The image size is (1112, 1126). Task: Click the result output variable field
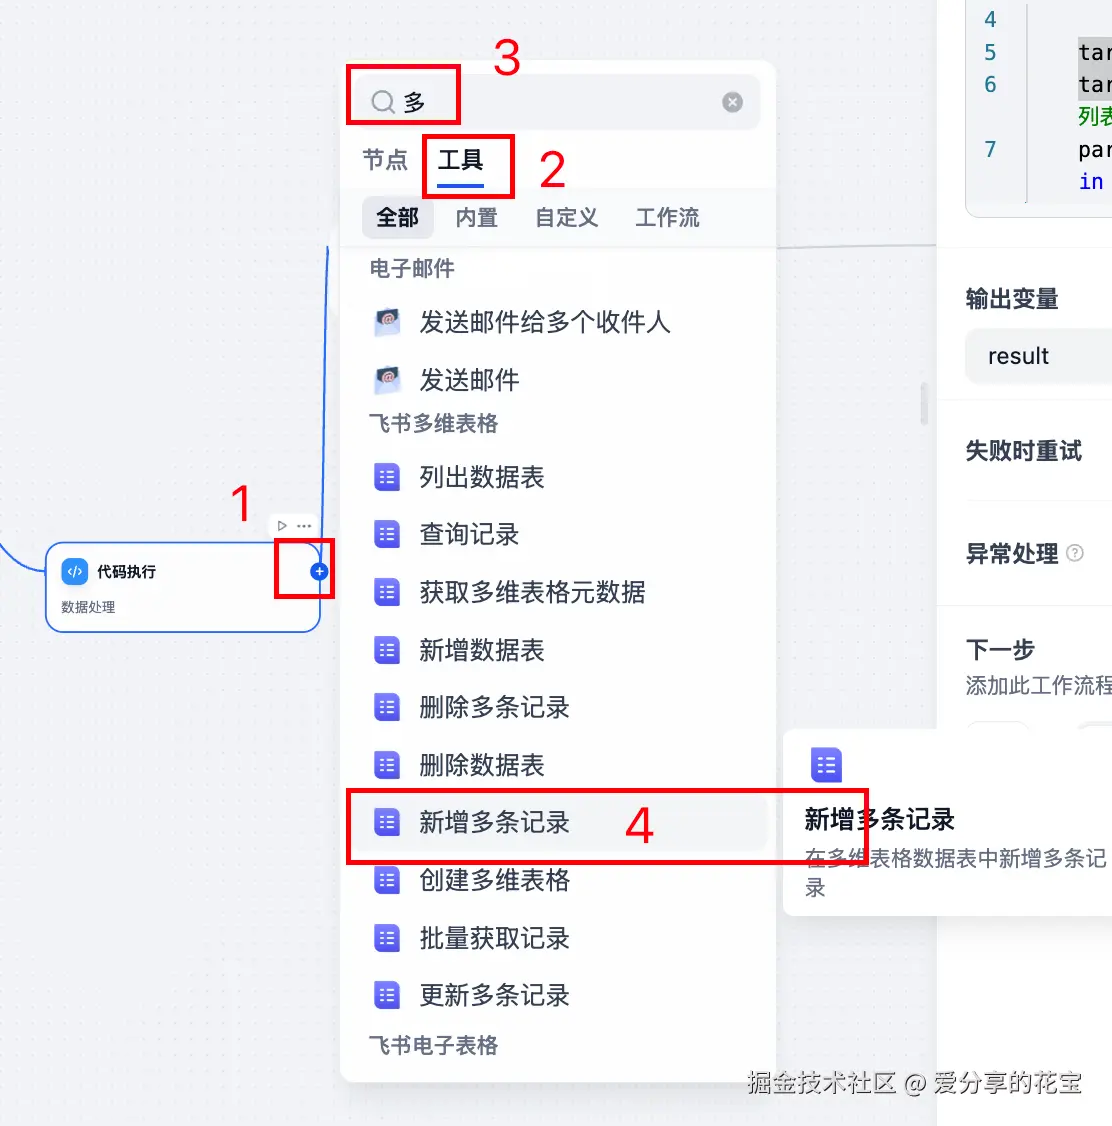tap(1039, 356)
